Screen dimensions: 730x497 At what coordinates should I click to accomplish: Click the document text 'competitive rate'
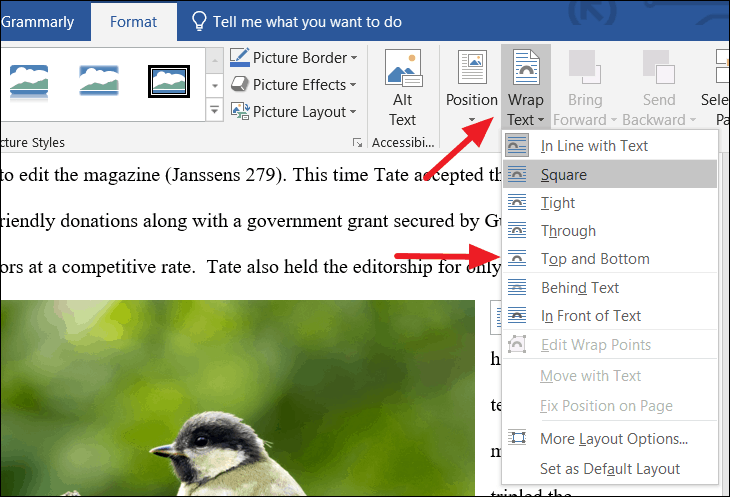[126, 267]
